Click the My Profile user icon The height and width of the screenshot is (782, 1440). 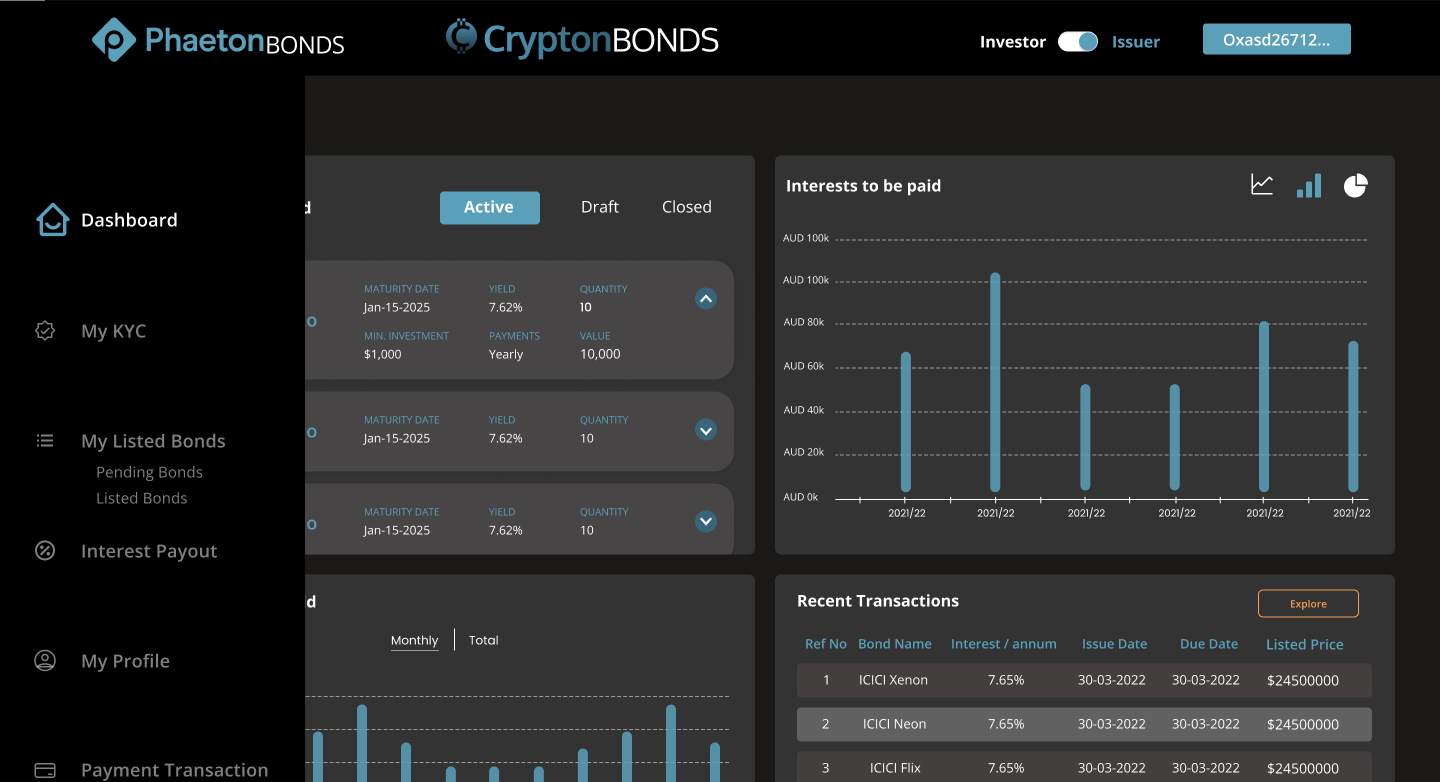(45, 661)
